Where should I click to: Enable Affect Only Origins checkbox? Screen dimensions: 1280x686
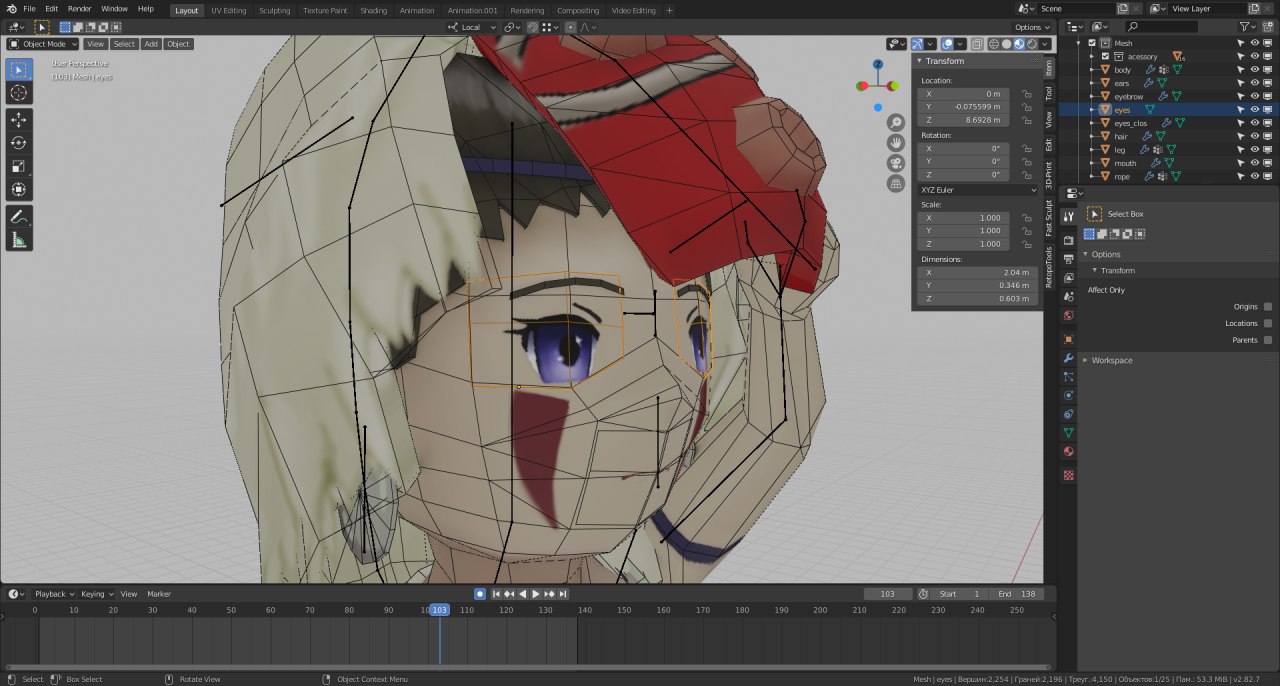pyautogui.click(x=1268, y=307)
